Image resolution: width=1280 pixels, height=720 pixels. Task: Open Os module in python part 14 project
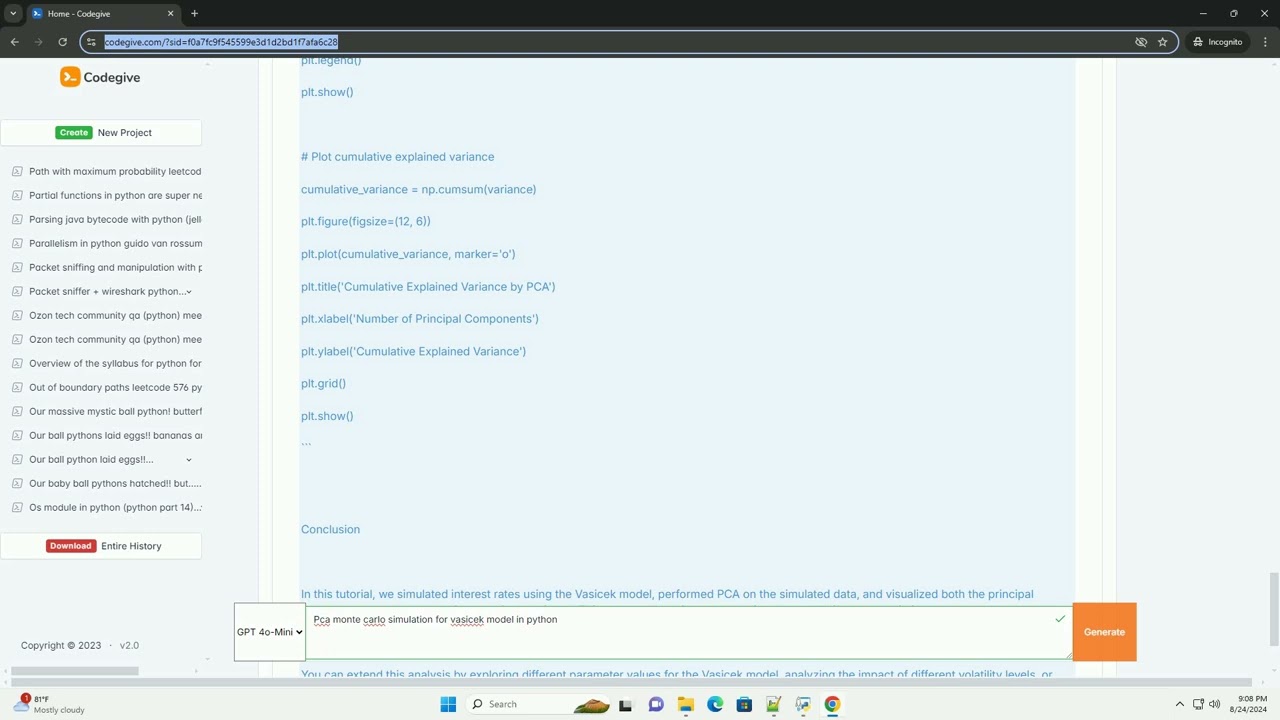click(115, 507)
